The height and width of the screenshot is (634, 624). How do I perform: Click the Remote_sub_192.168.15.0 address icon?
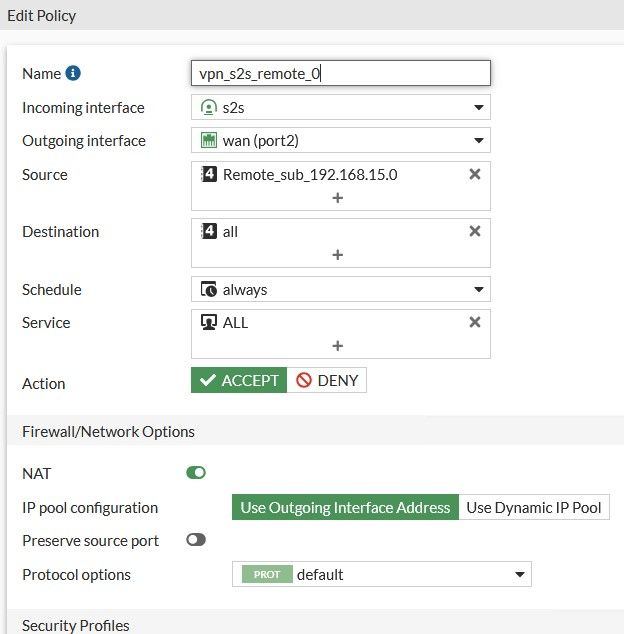click(x=209, y=174)
